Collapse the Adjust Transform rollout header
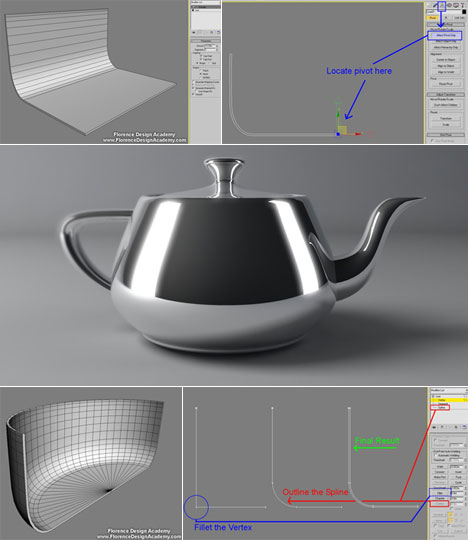 click(446, 94)
